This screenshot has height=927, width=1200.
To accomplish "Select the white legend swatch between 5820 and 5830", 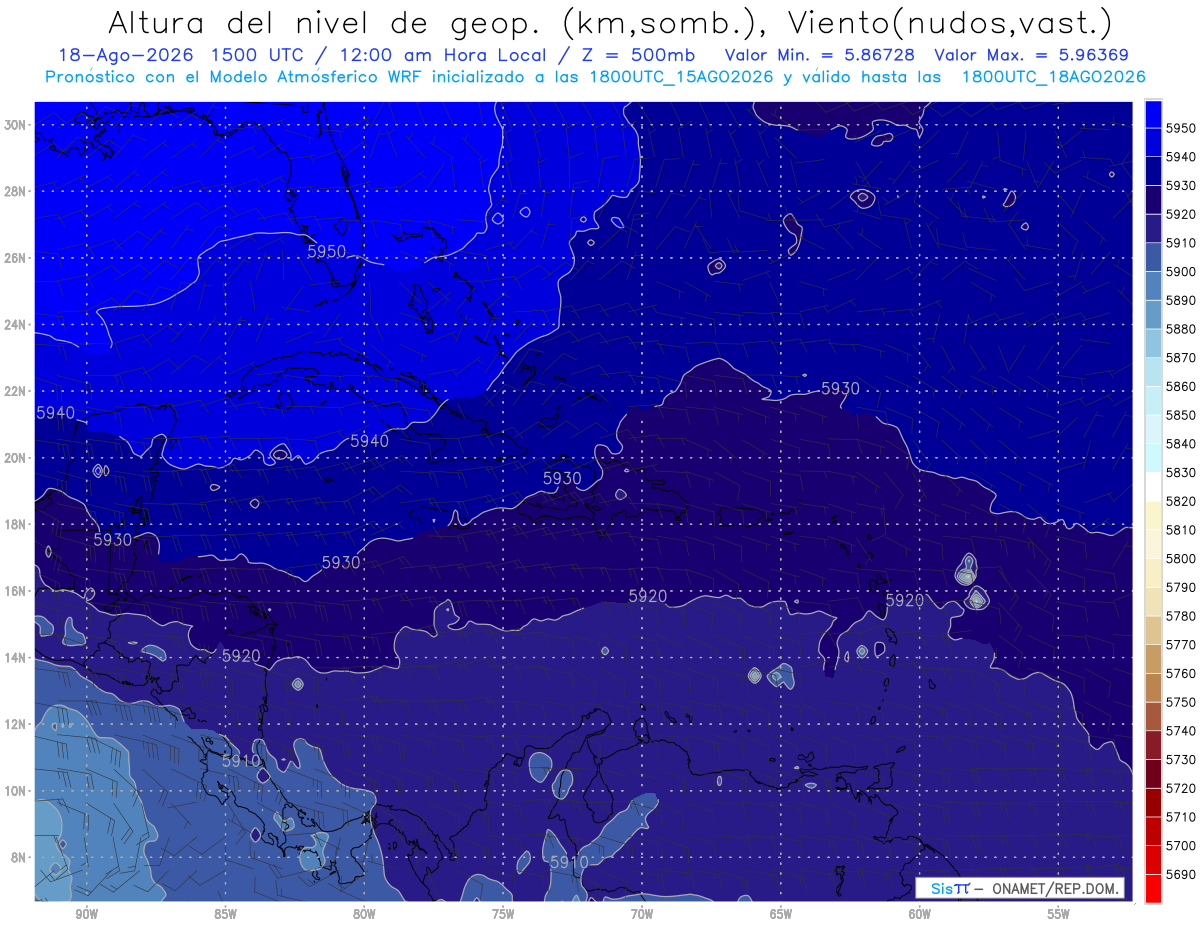I will click(1153, 487).
